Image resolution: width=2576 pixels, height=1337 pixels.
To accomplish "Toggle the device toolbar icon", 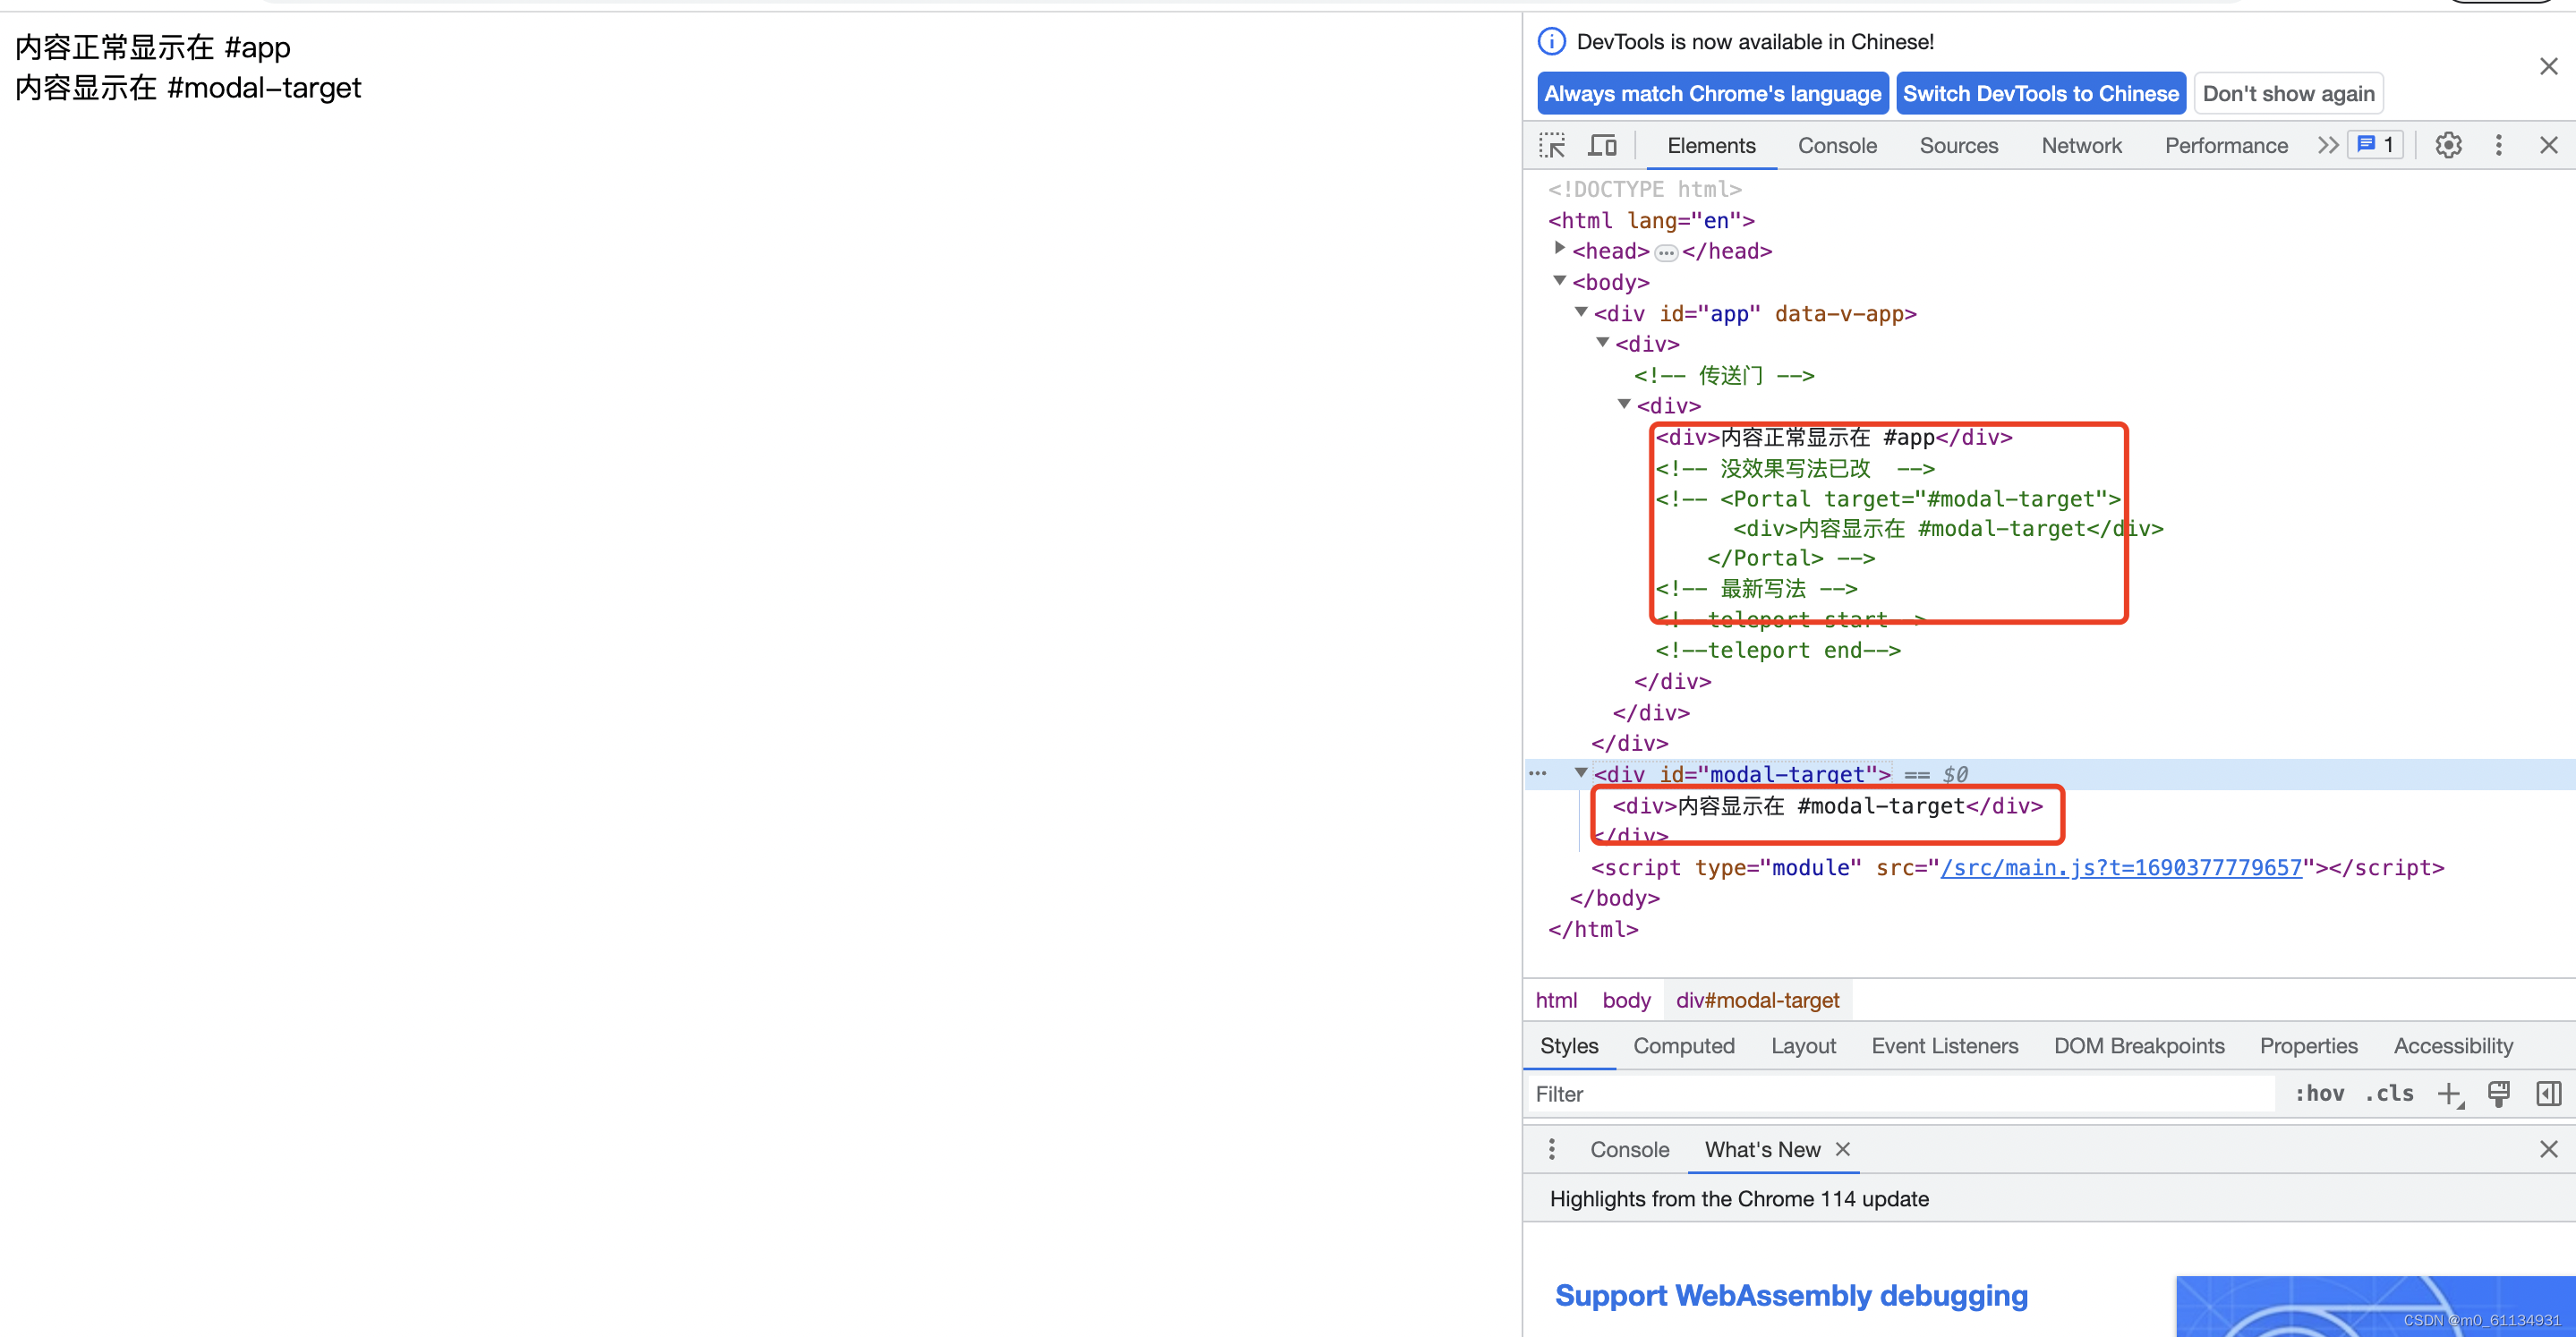I will tap(1602, 146).
